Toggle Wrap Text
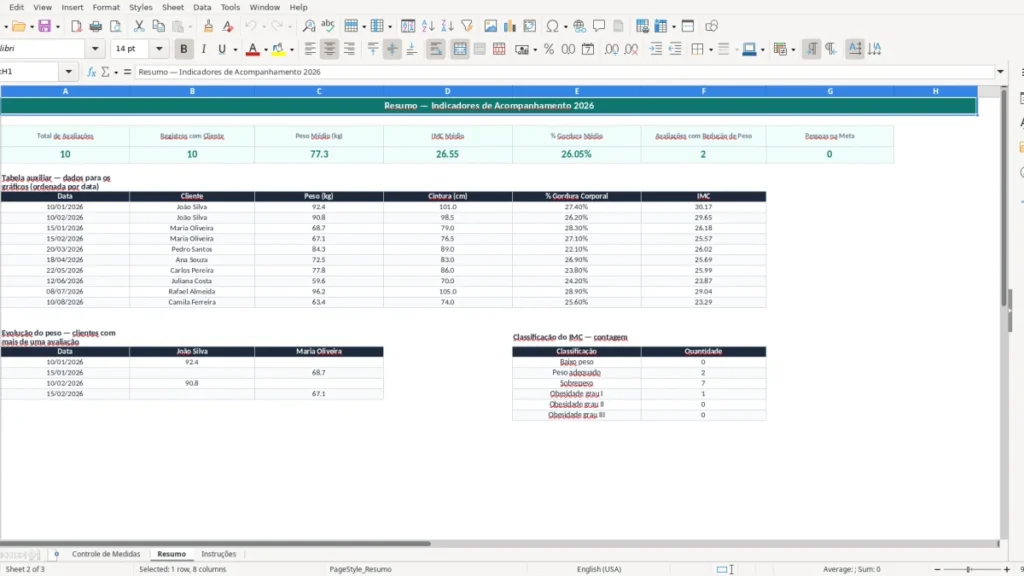 tap(436, 49)
